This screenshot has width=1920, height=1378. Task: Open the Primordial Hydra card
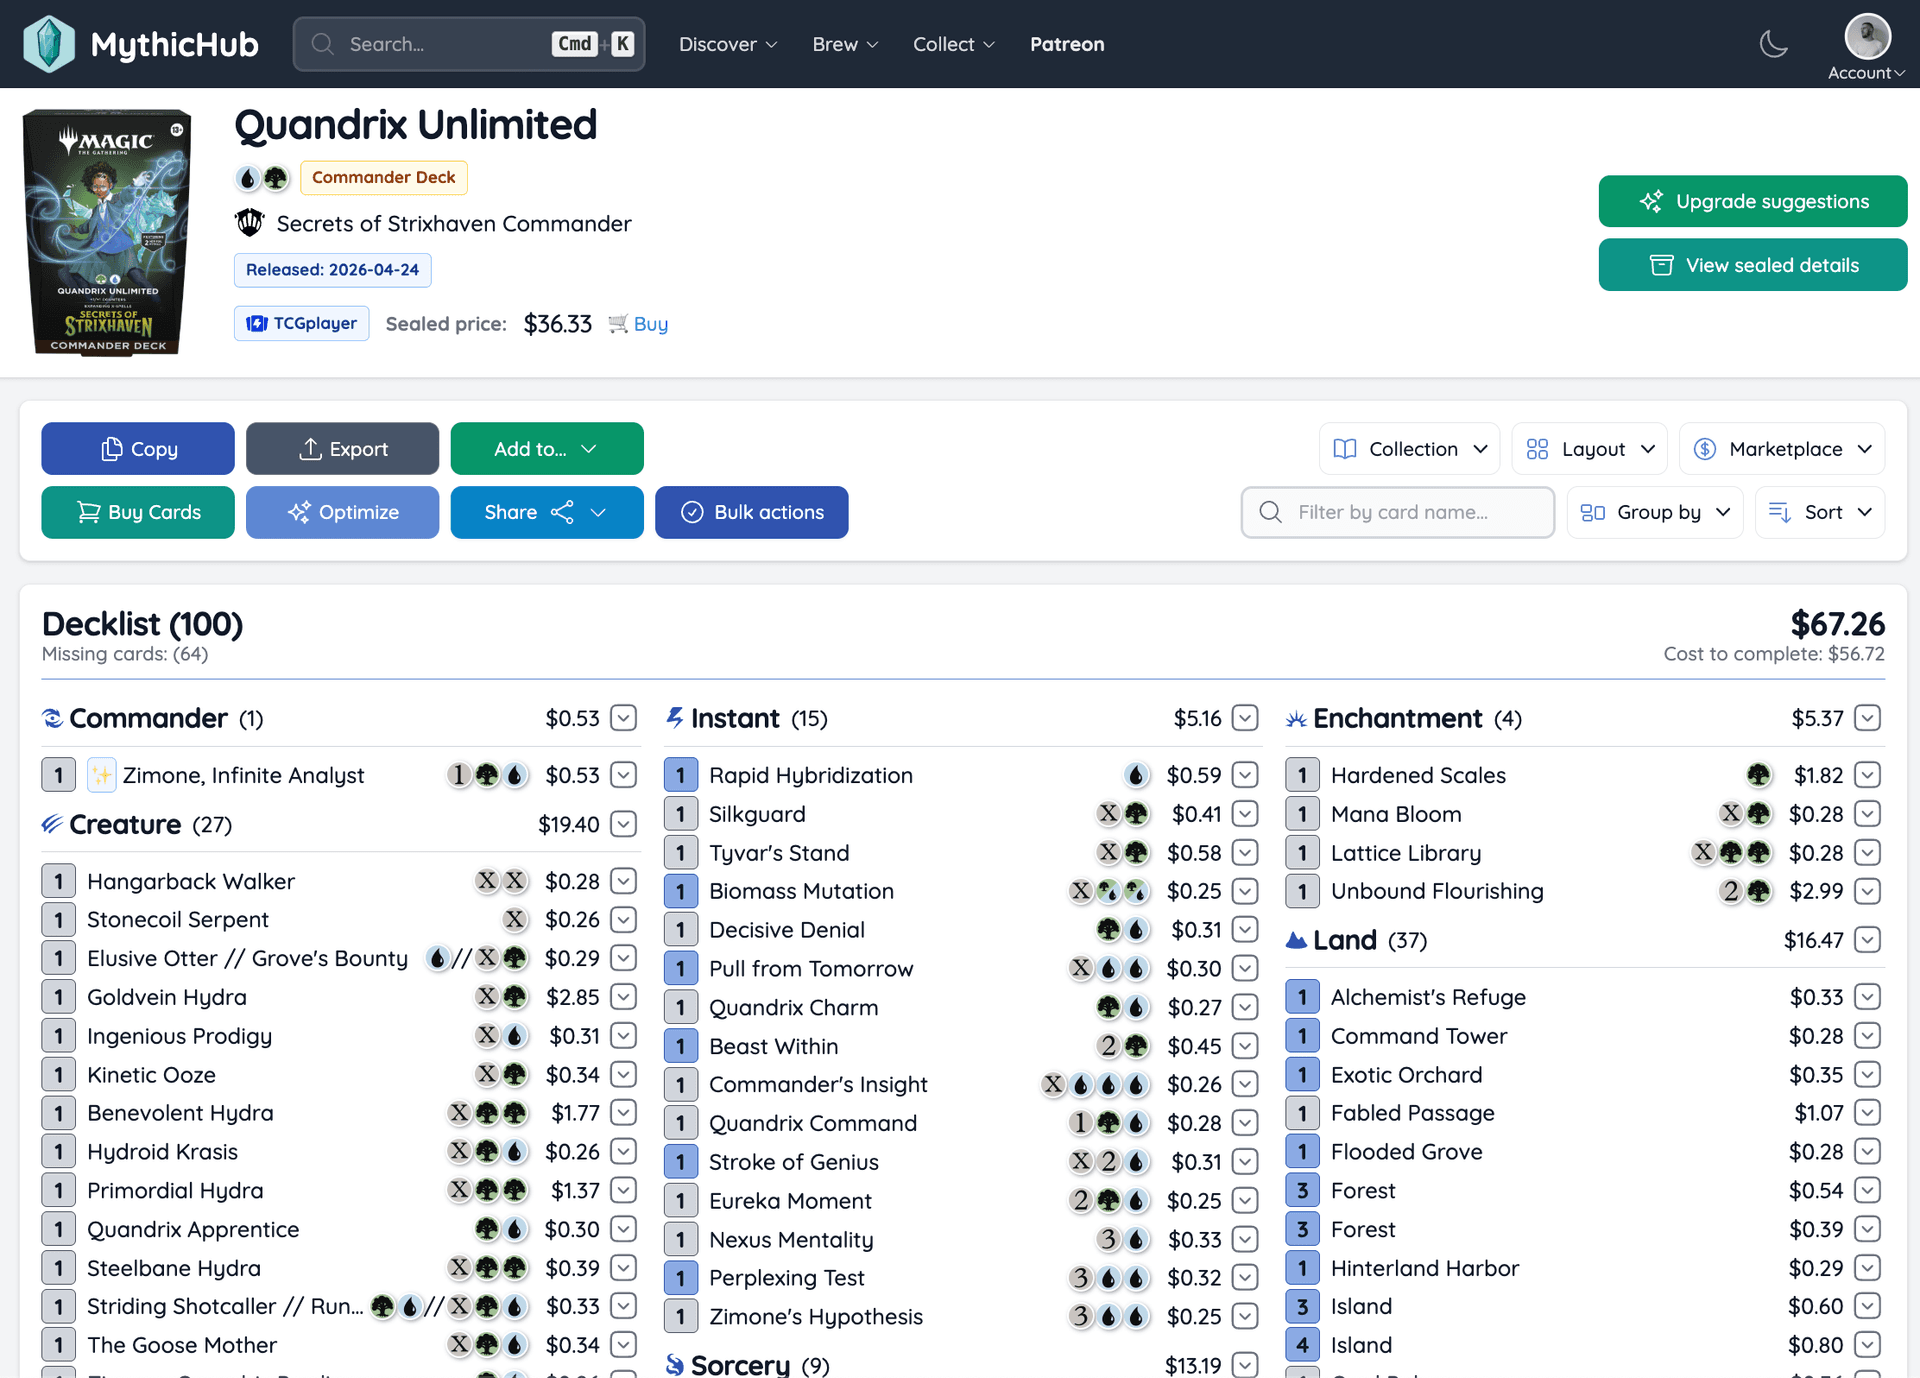coord(175,1190)
